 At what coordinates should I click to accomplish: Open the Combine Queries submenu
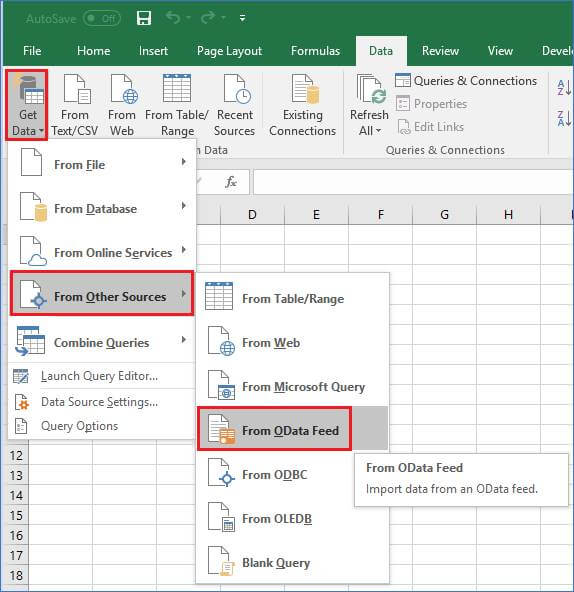pyautogui.click(x=101, y=342)
